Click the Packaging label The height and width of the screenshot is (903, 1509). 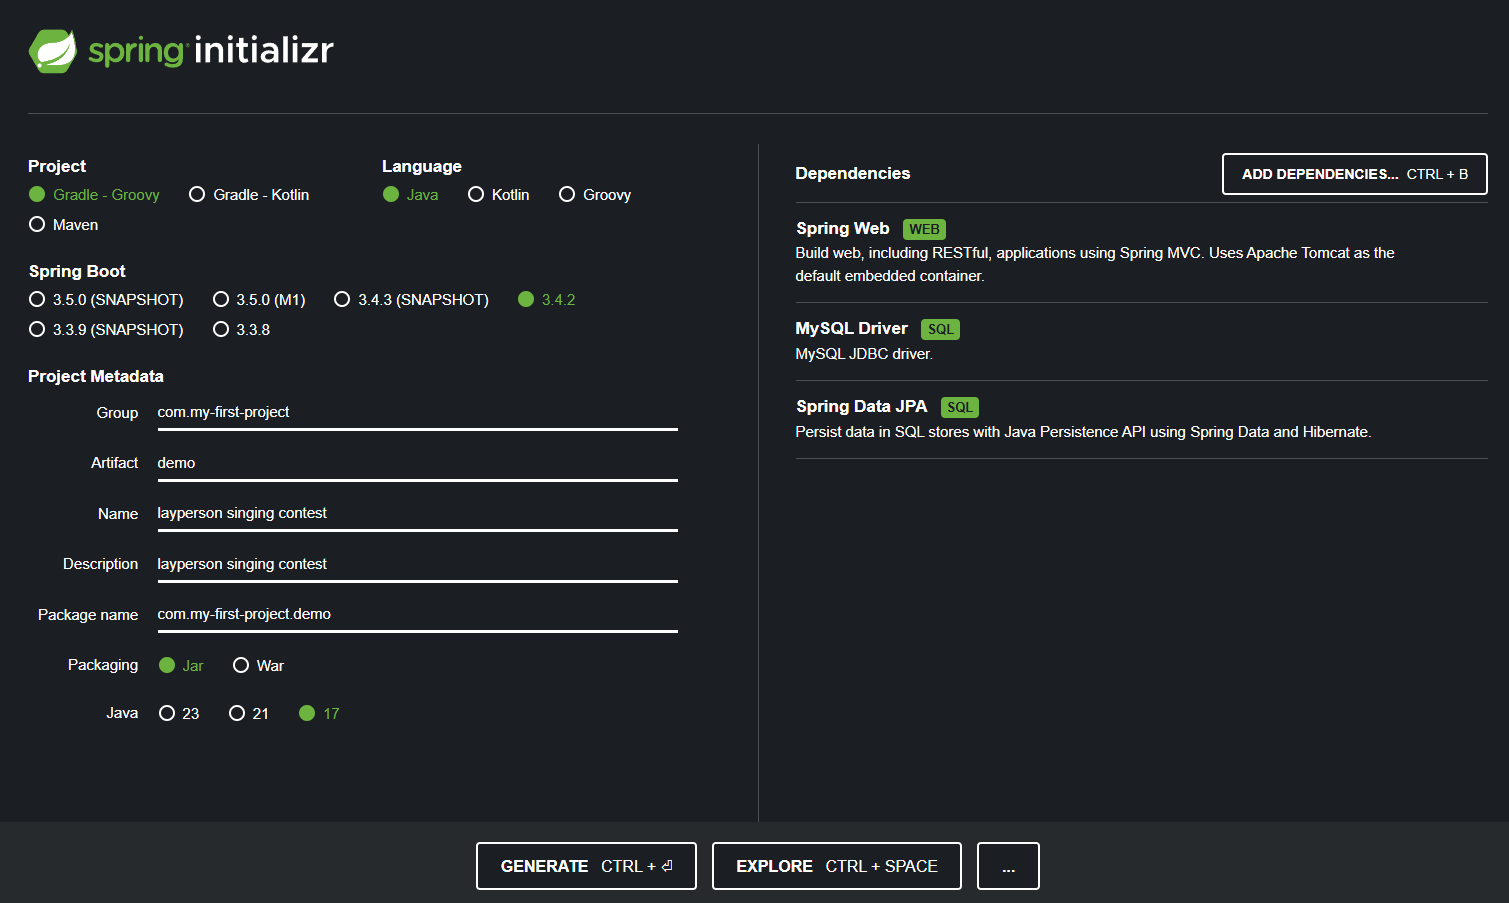click(x=103, y=665)
